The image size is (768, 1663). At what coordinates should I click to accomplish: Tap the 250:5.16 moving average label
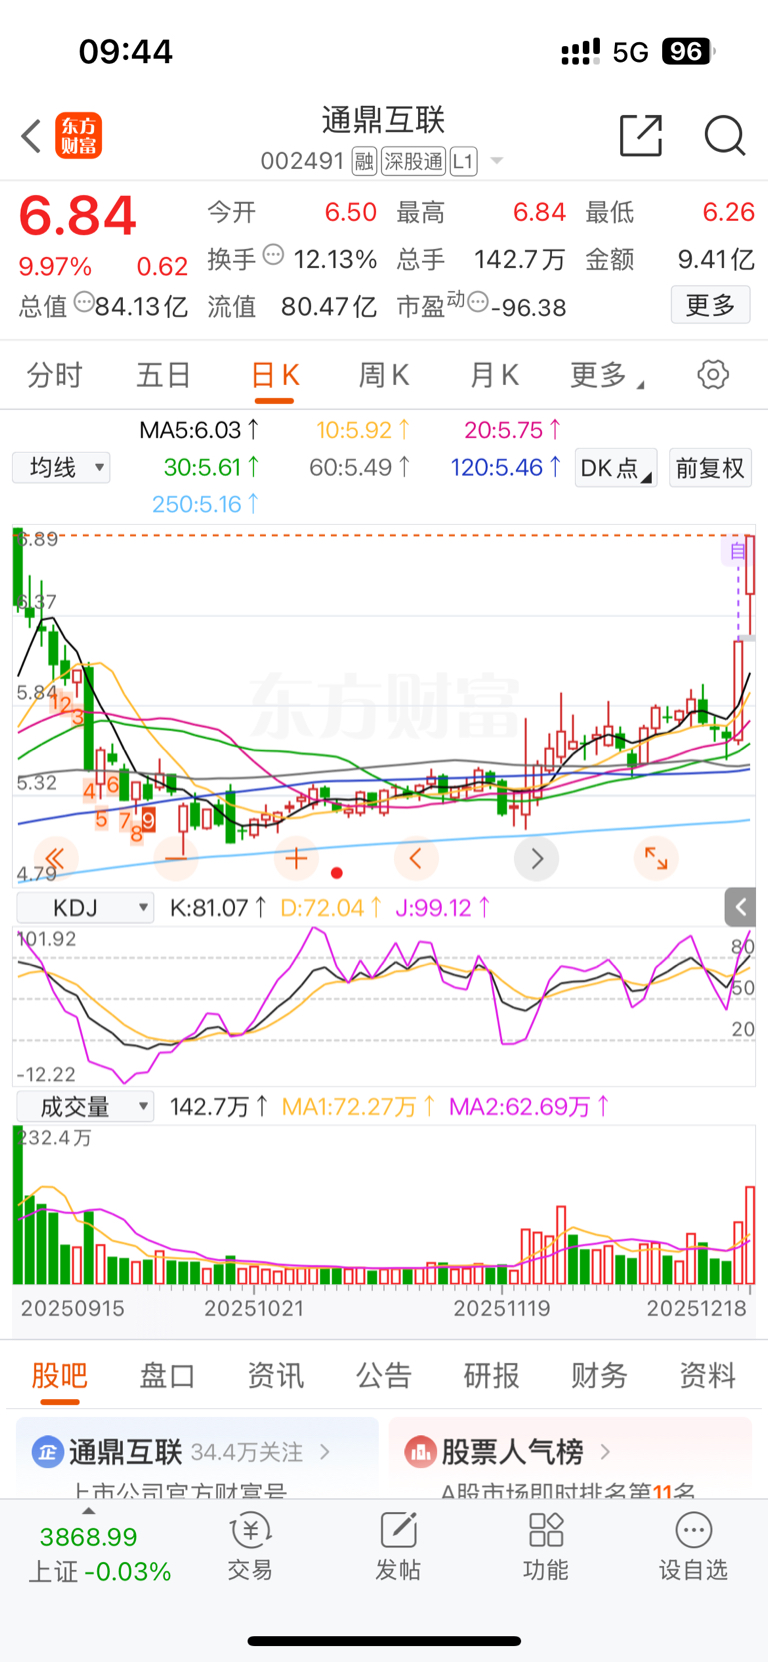pos(206,504)
